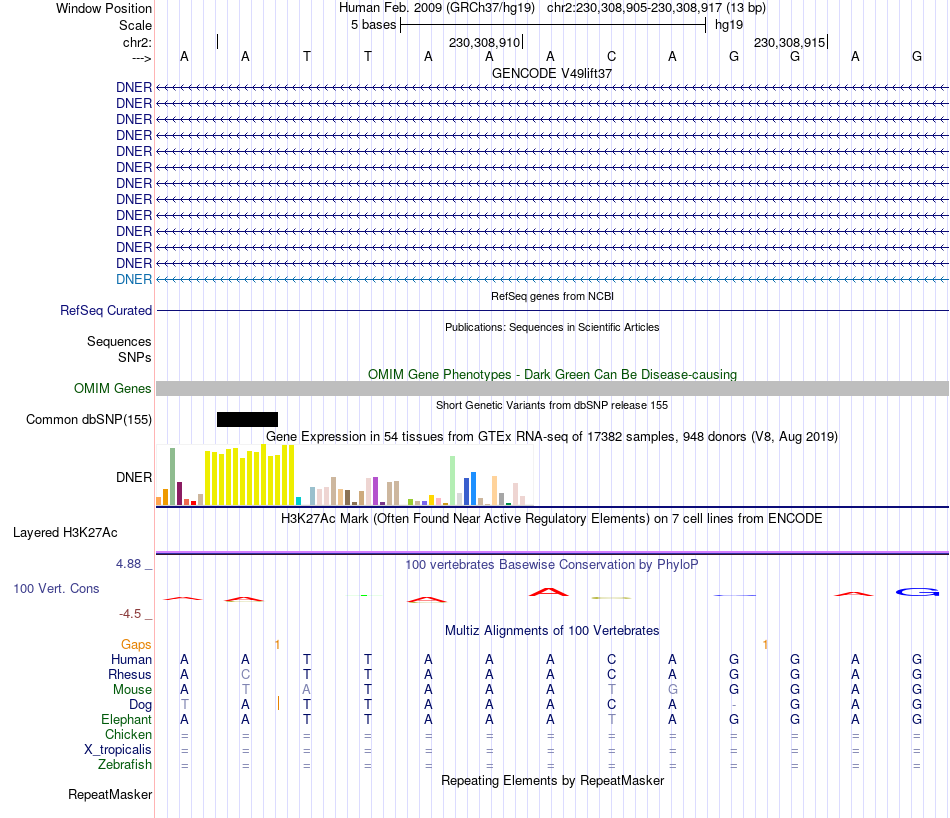The image size is (950, 818).
Task: Click the gray C in Rhesus row
Action: 245,674
